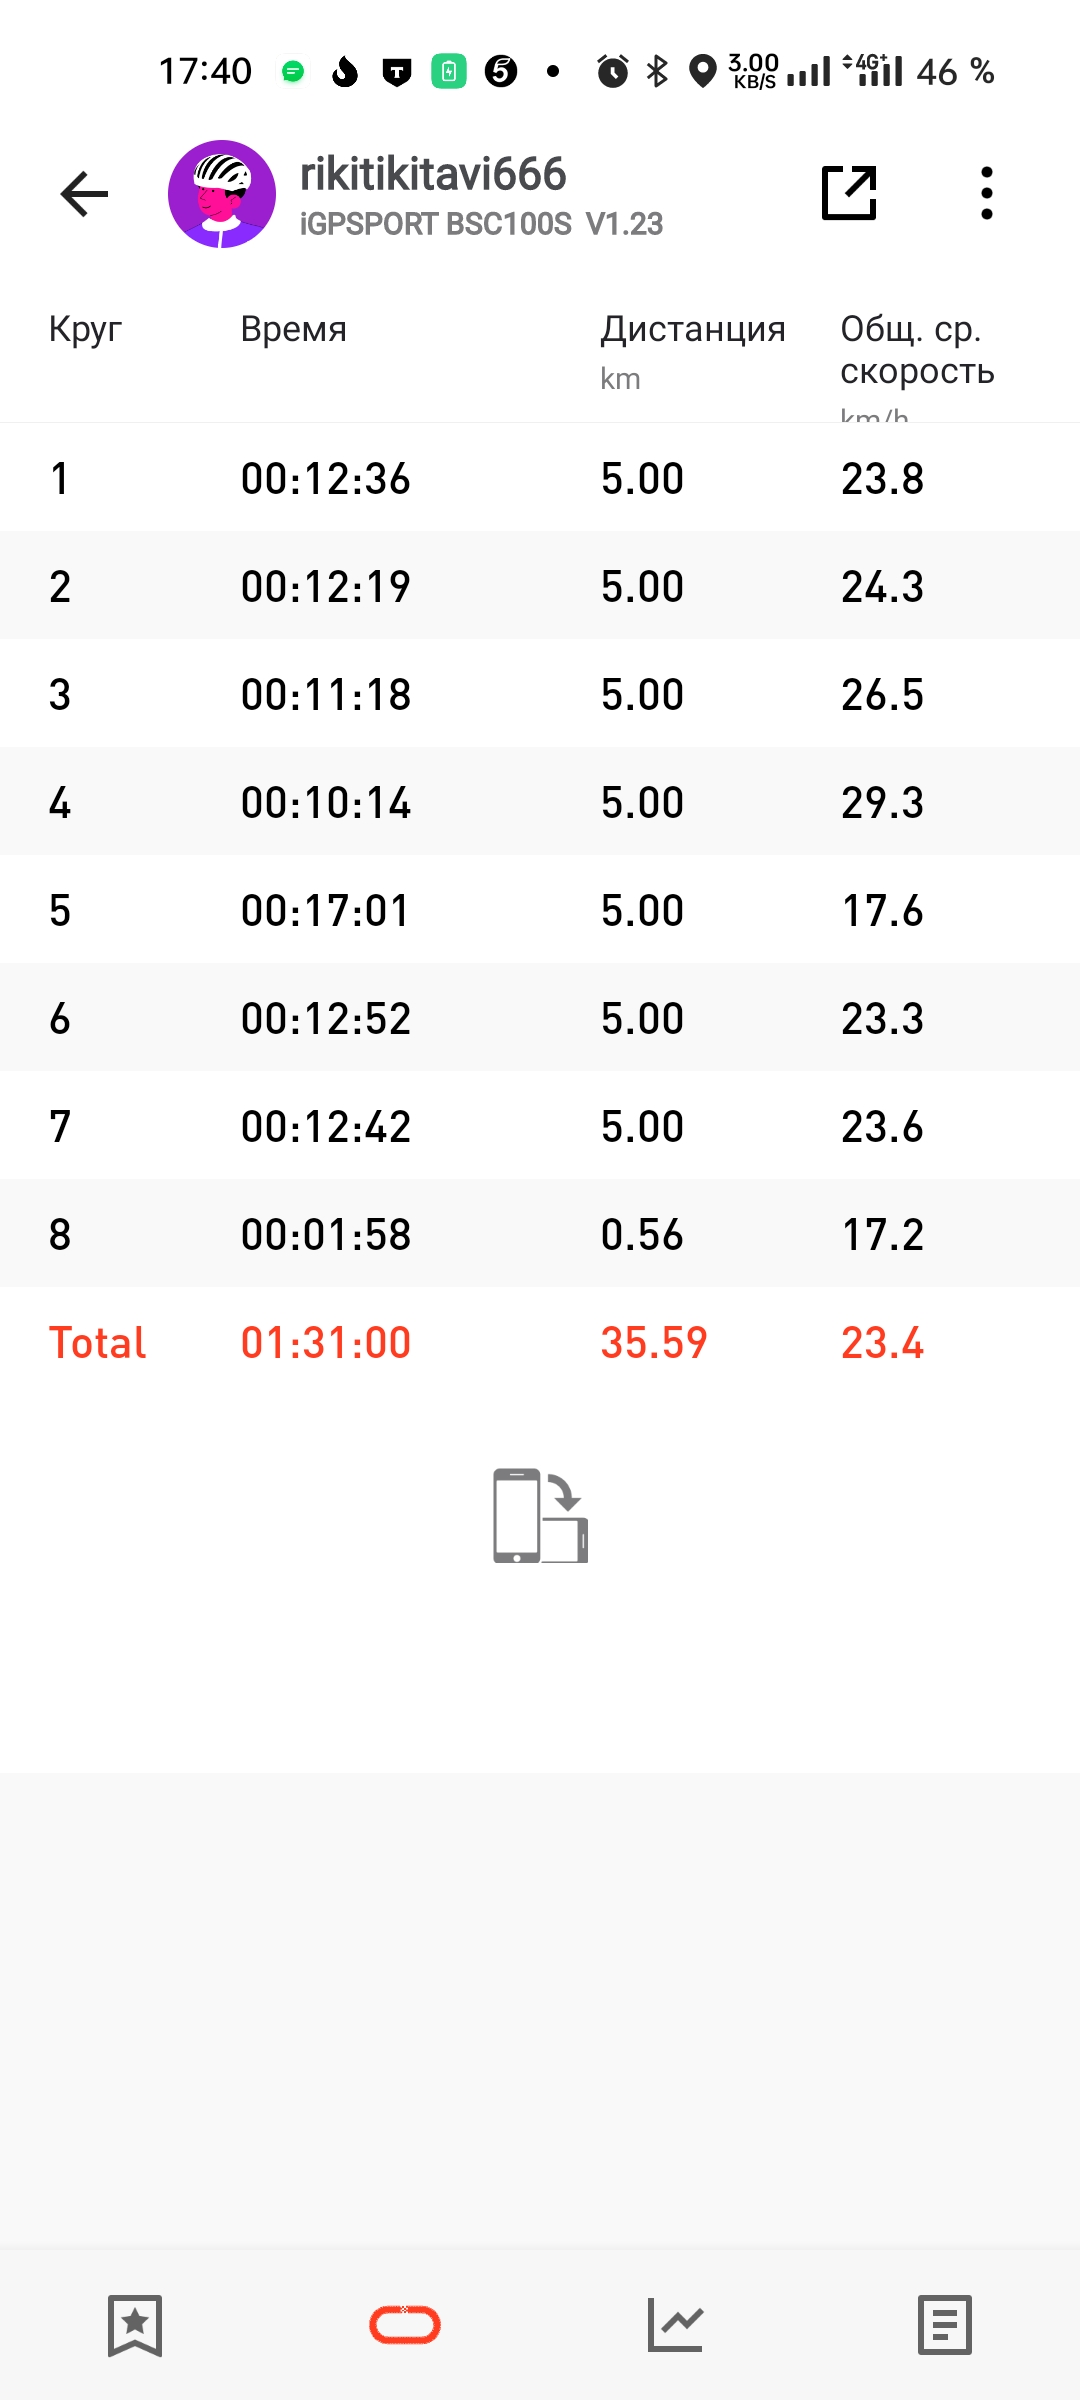1080x2400 pixels.
Task: Open the share/export icon
Action: click(x=849, y=193)
